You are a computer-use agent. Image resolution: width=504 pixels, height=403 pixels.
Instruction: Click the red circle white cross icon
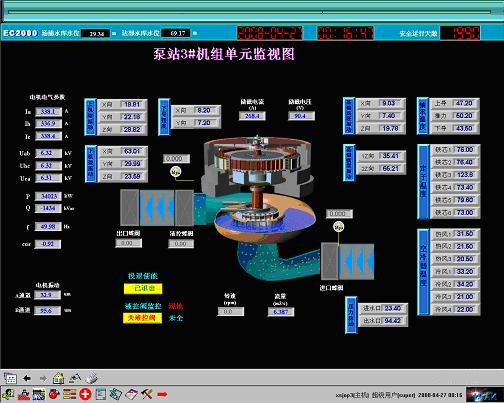click(x=85, y=394)
